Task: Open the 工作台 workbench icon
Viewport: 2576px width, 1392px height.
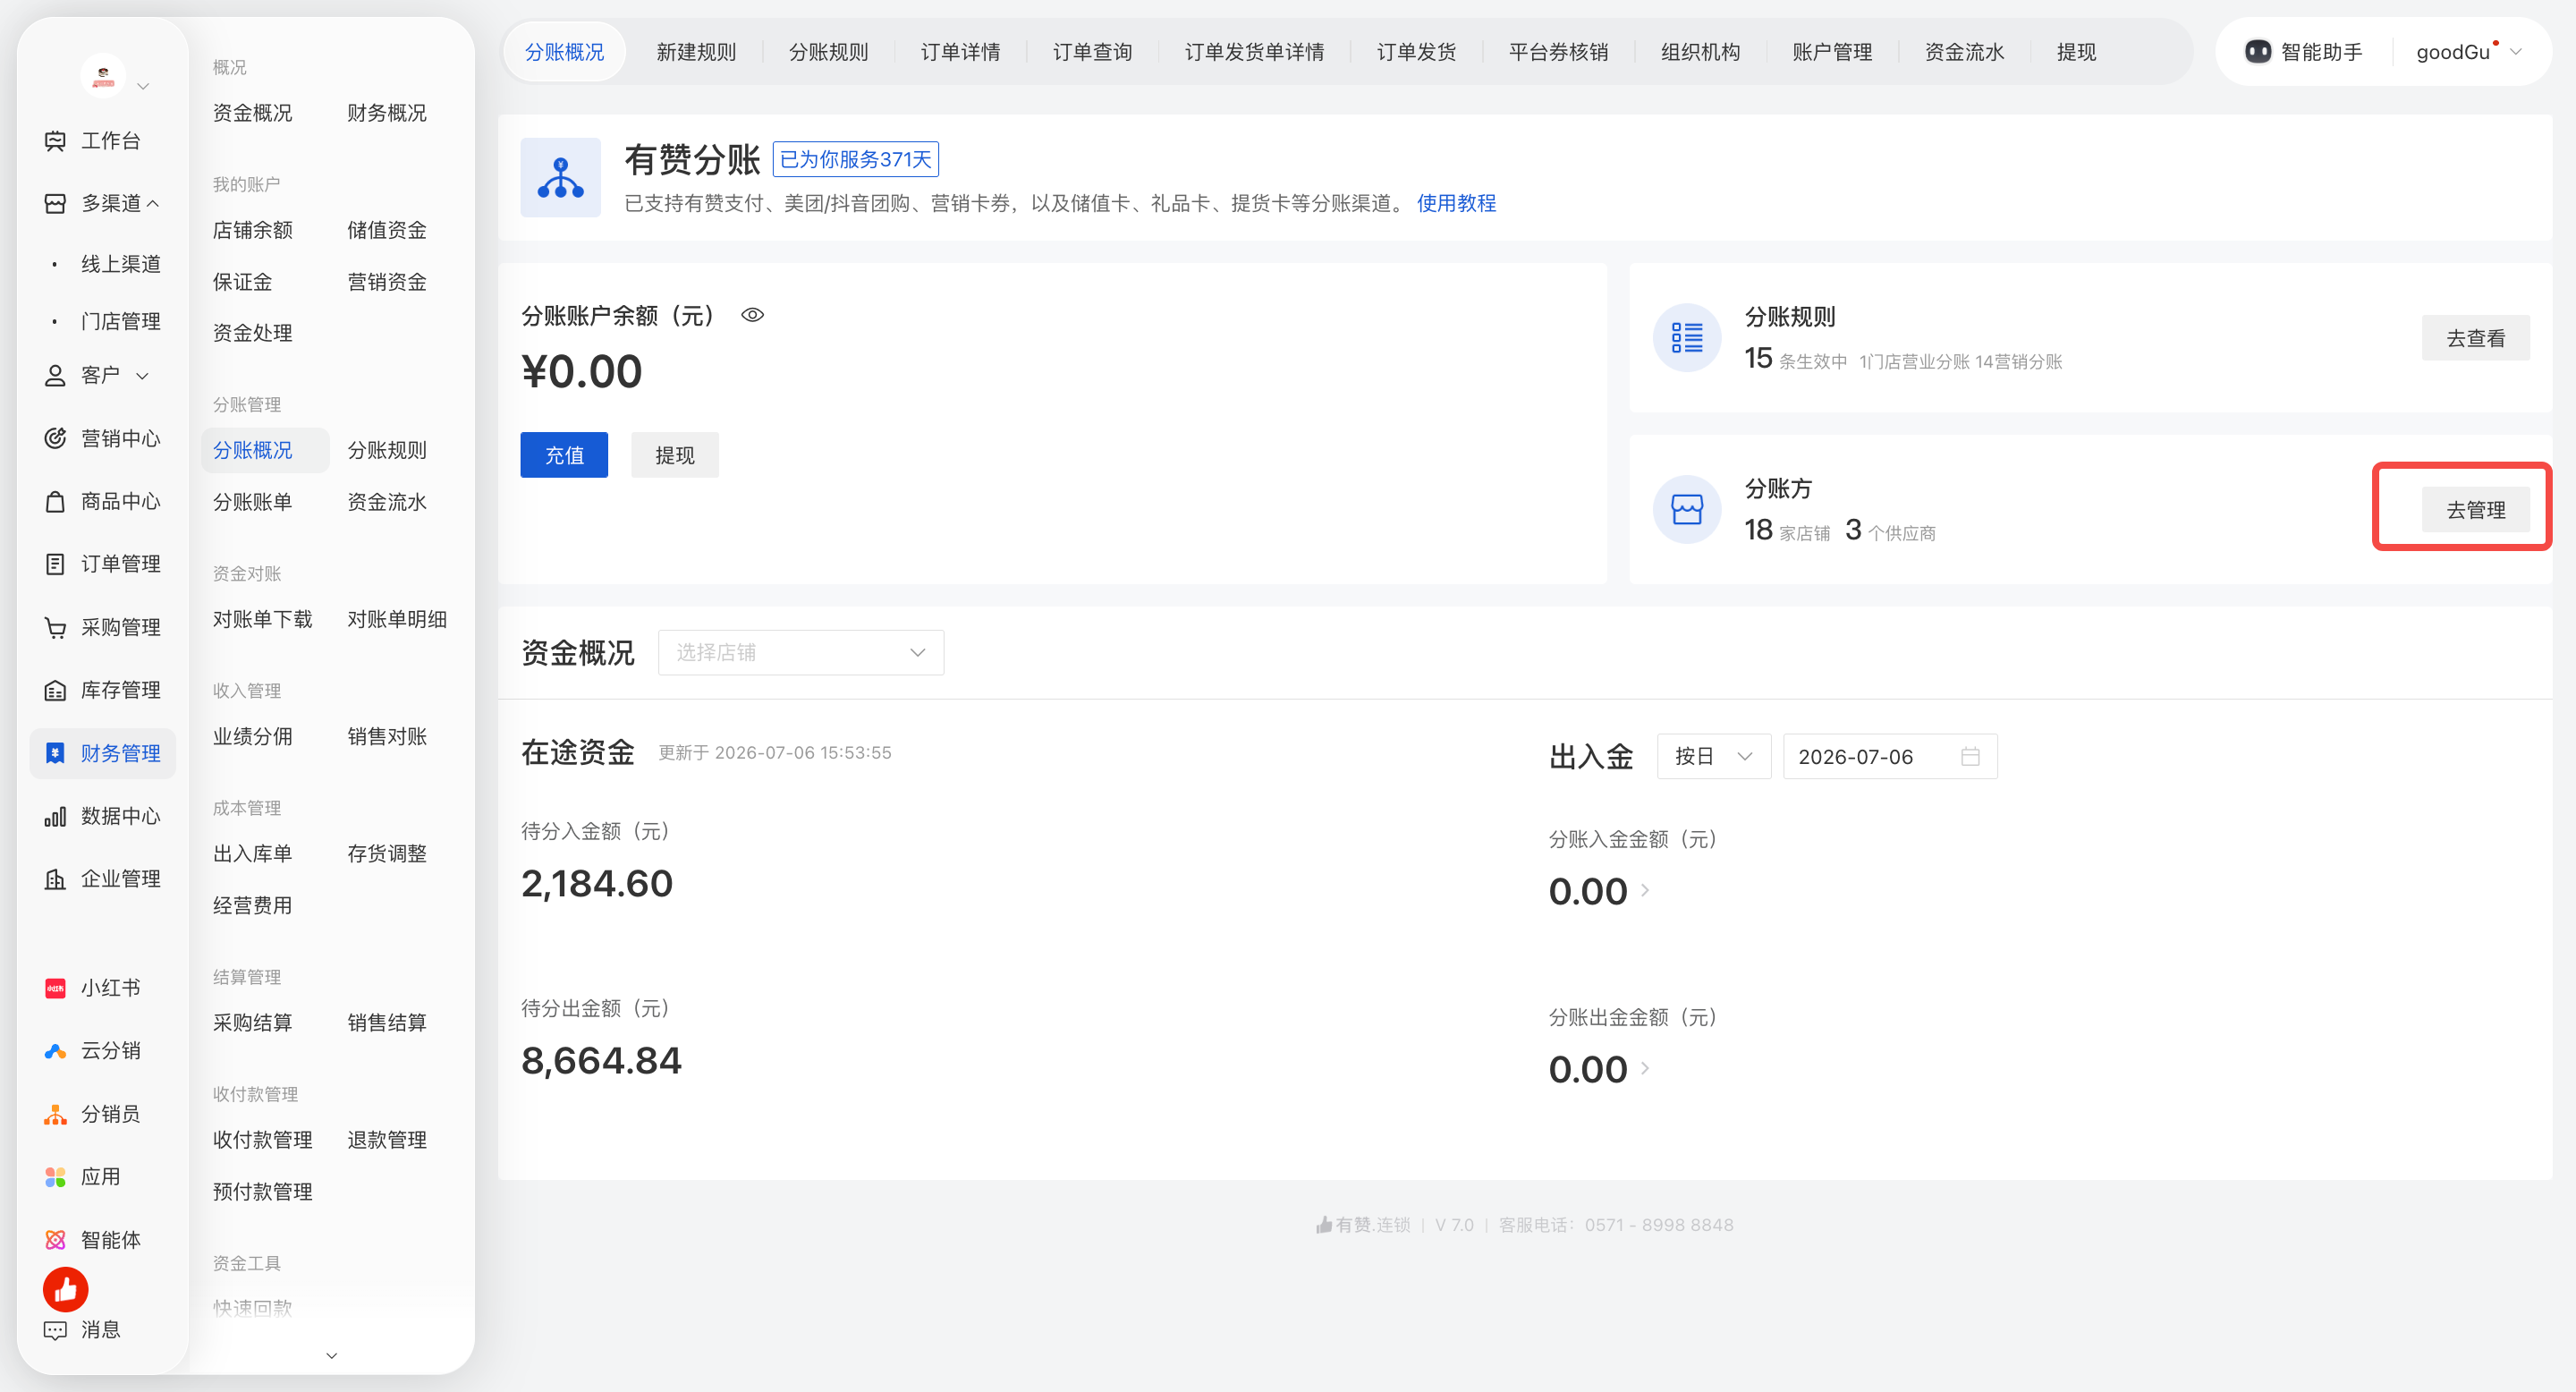Action: pyautogui.click(x=56, y=141)
